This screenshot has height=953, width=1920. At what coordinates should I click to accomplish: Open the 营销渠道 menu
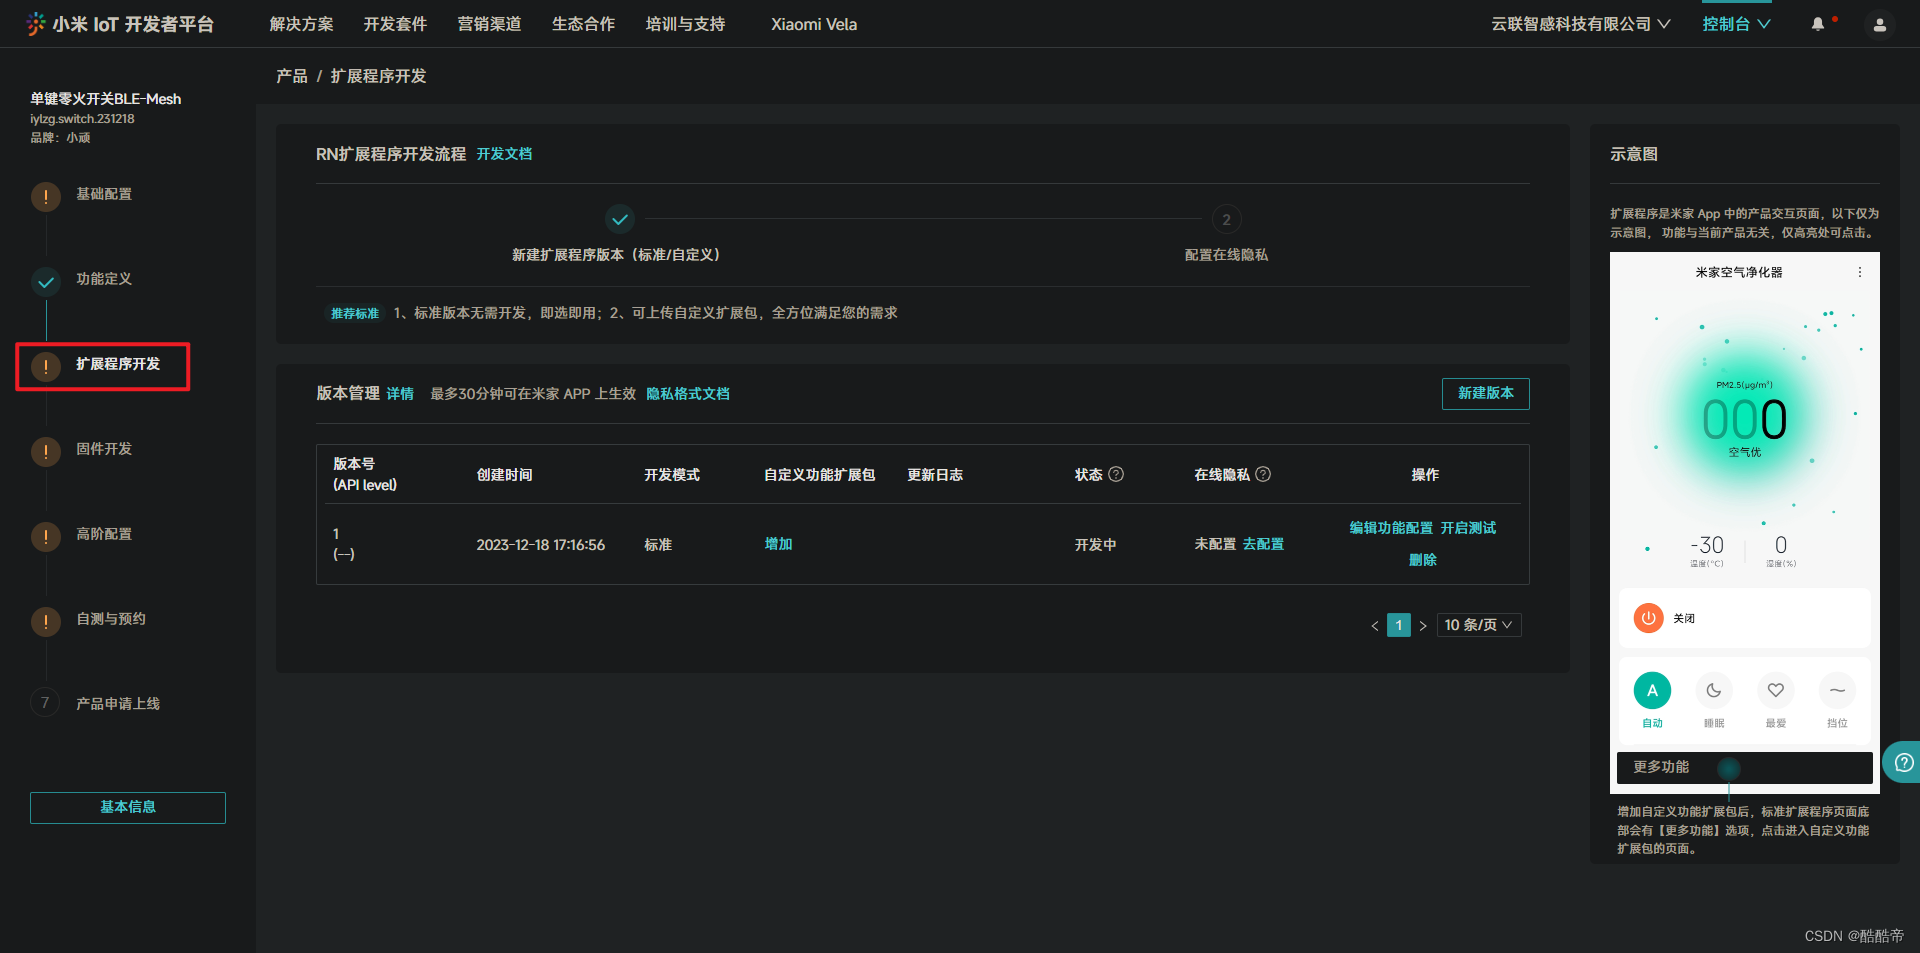coord(489,24)
